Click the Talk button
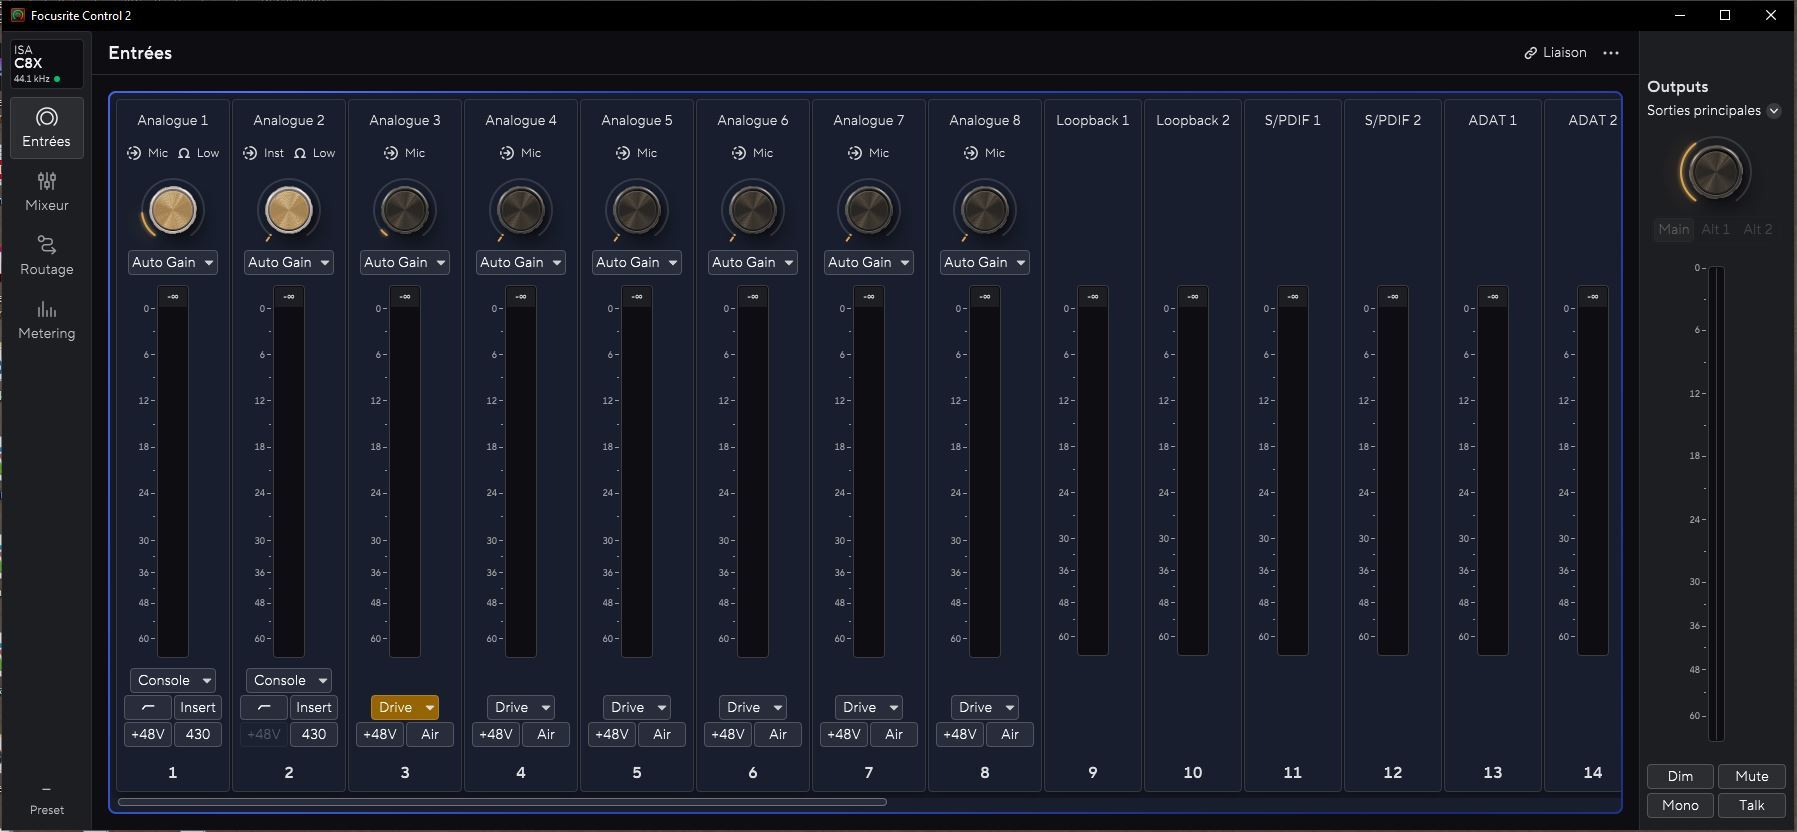This screenshot has width=1797, height=832. [1751, 805]
